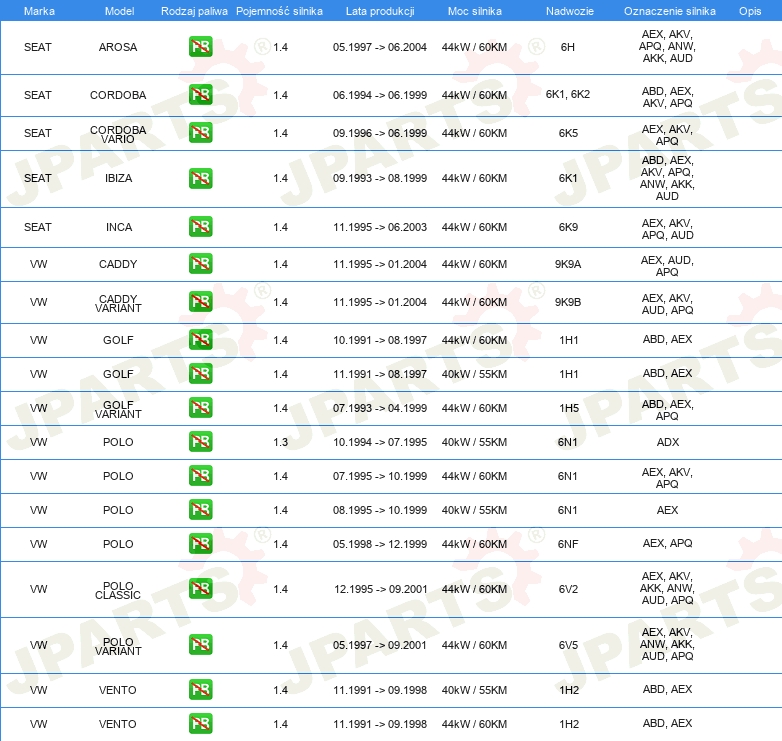This screenshot has width=782, height=741.
Task: Click body code 9K9B
Action: pyautogui.click(x=568, y=302)
